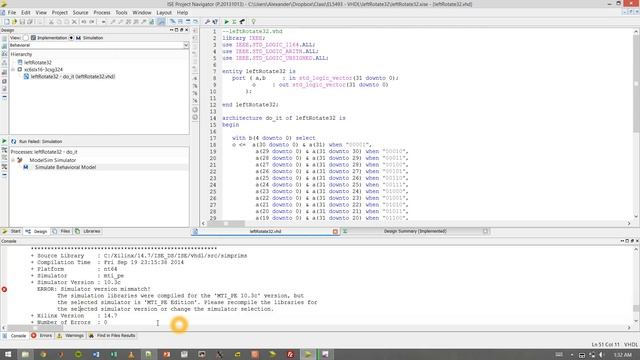Viewport: 640px width, 360px height.
Task: Open the Edit menu
Action: [x=26, y=13]
